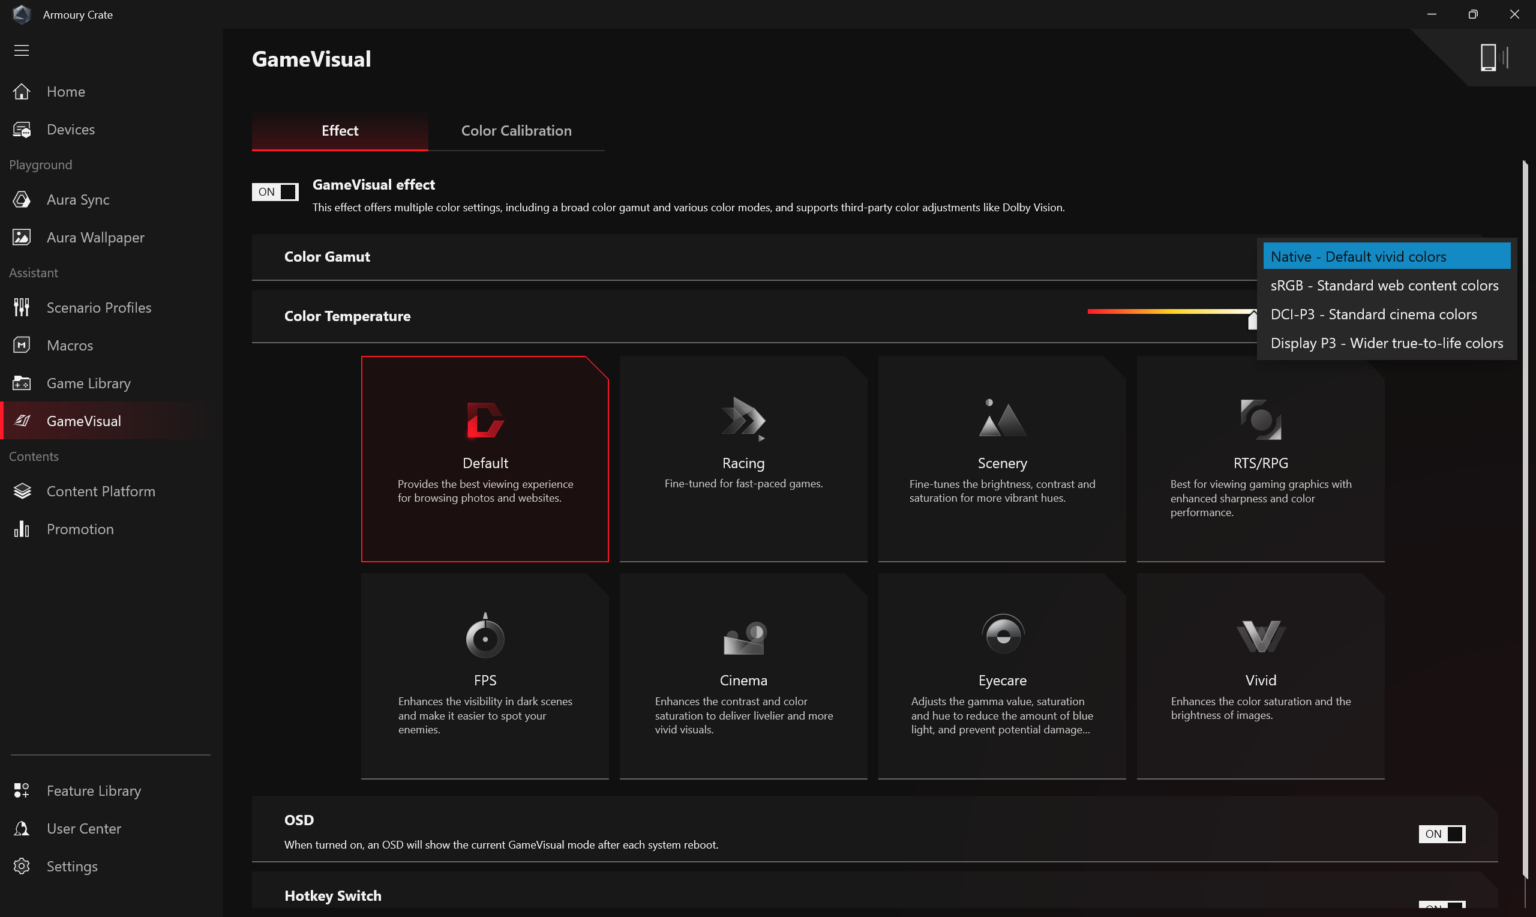Adjust the Color Temperature slider
1536x917 pixels.
tap(1253, 318)
